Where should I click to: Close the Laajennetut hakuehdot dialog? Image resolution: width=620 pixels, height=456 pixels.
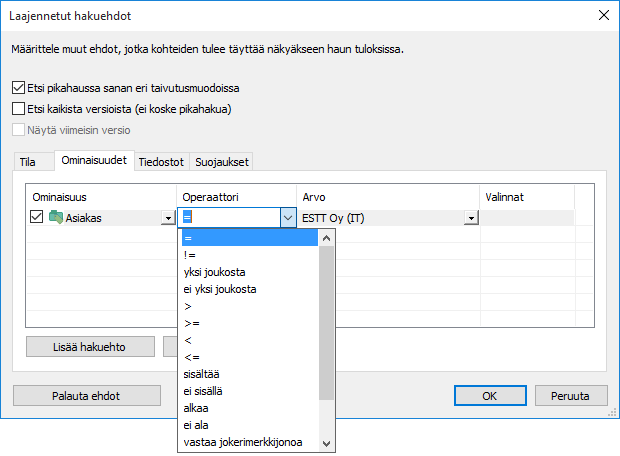(602, 15)
